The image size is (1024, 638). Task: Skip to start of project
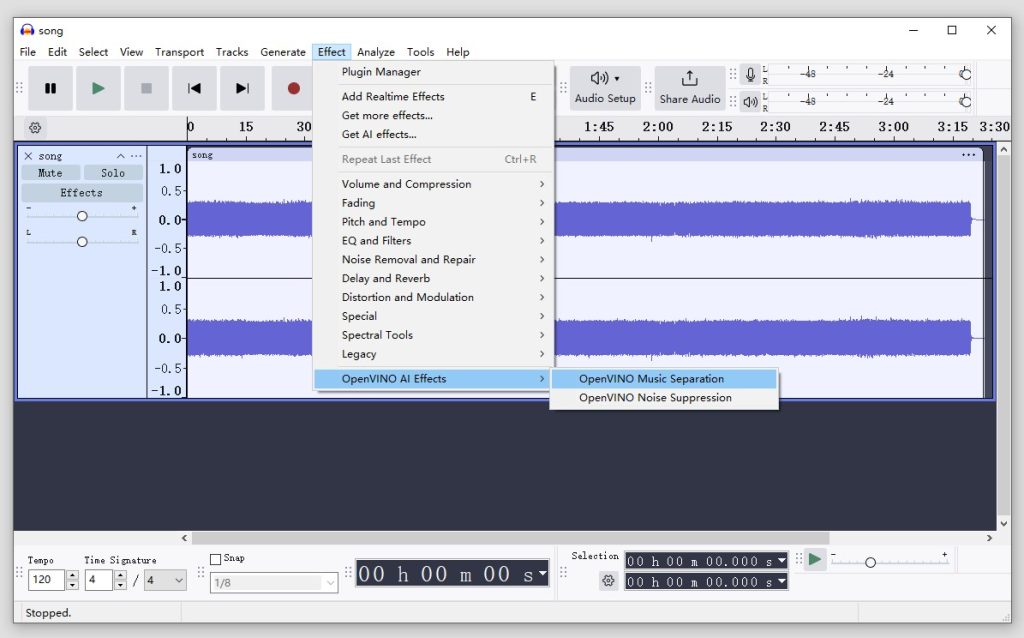[x=194, y=88]
